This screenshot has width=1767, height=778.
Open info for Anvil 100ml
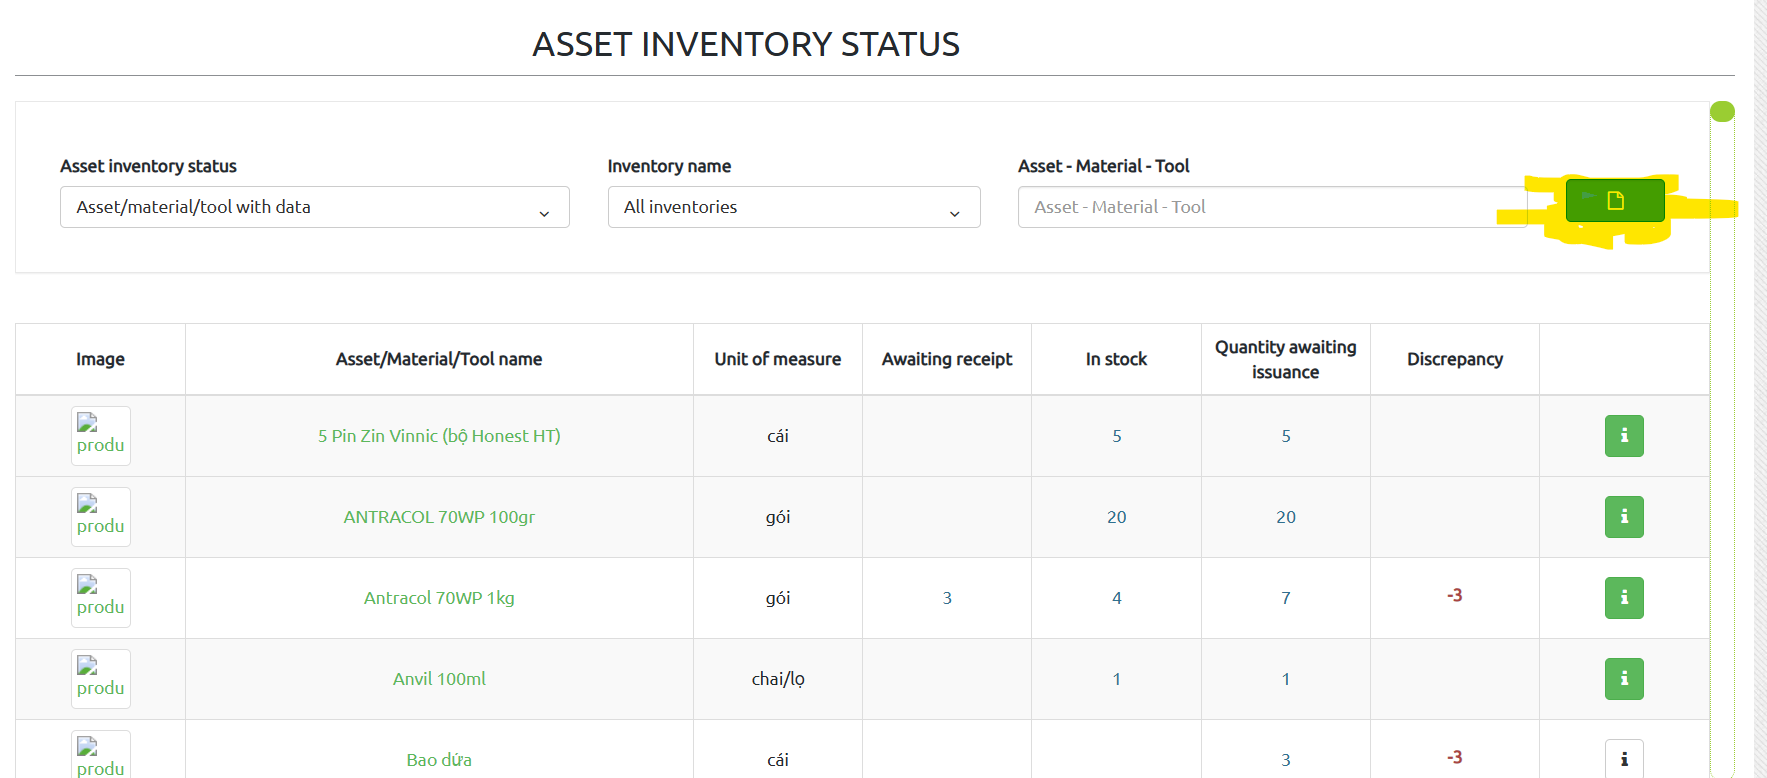point(1623,679)
